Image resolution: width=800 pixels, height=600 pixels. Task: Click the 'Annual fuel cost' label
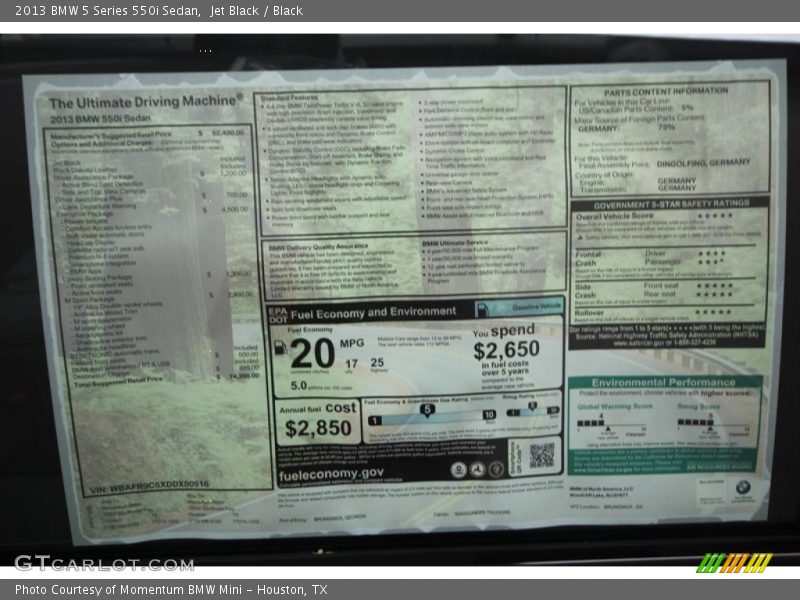pyautogui.click(x=318, y=409)
